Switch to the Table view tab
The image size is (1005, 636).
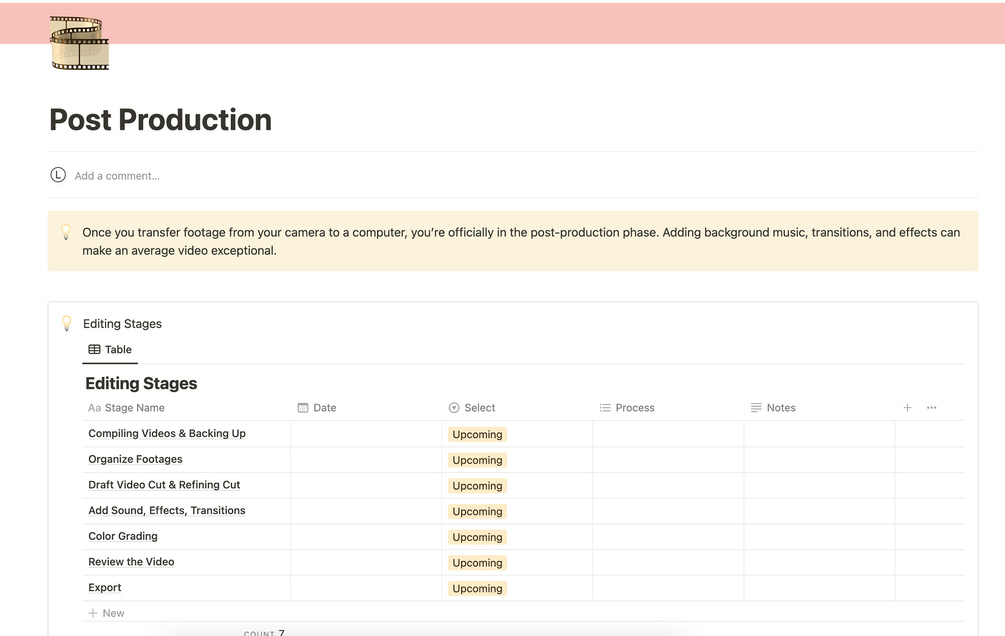tap(110, 350)
